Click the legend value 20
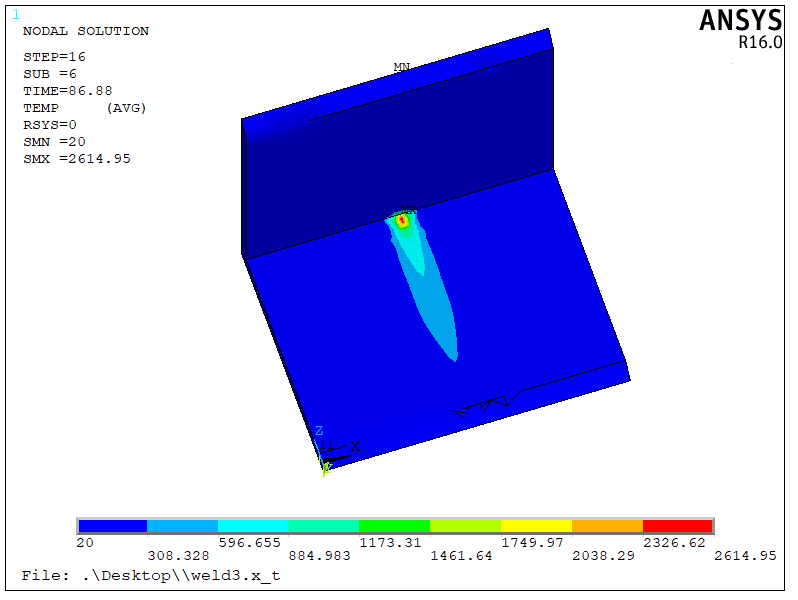The height and width of the screenshot is (600, 798). coord(85,542)
